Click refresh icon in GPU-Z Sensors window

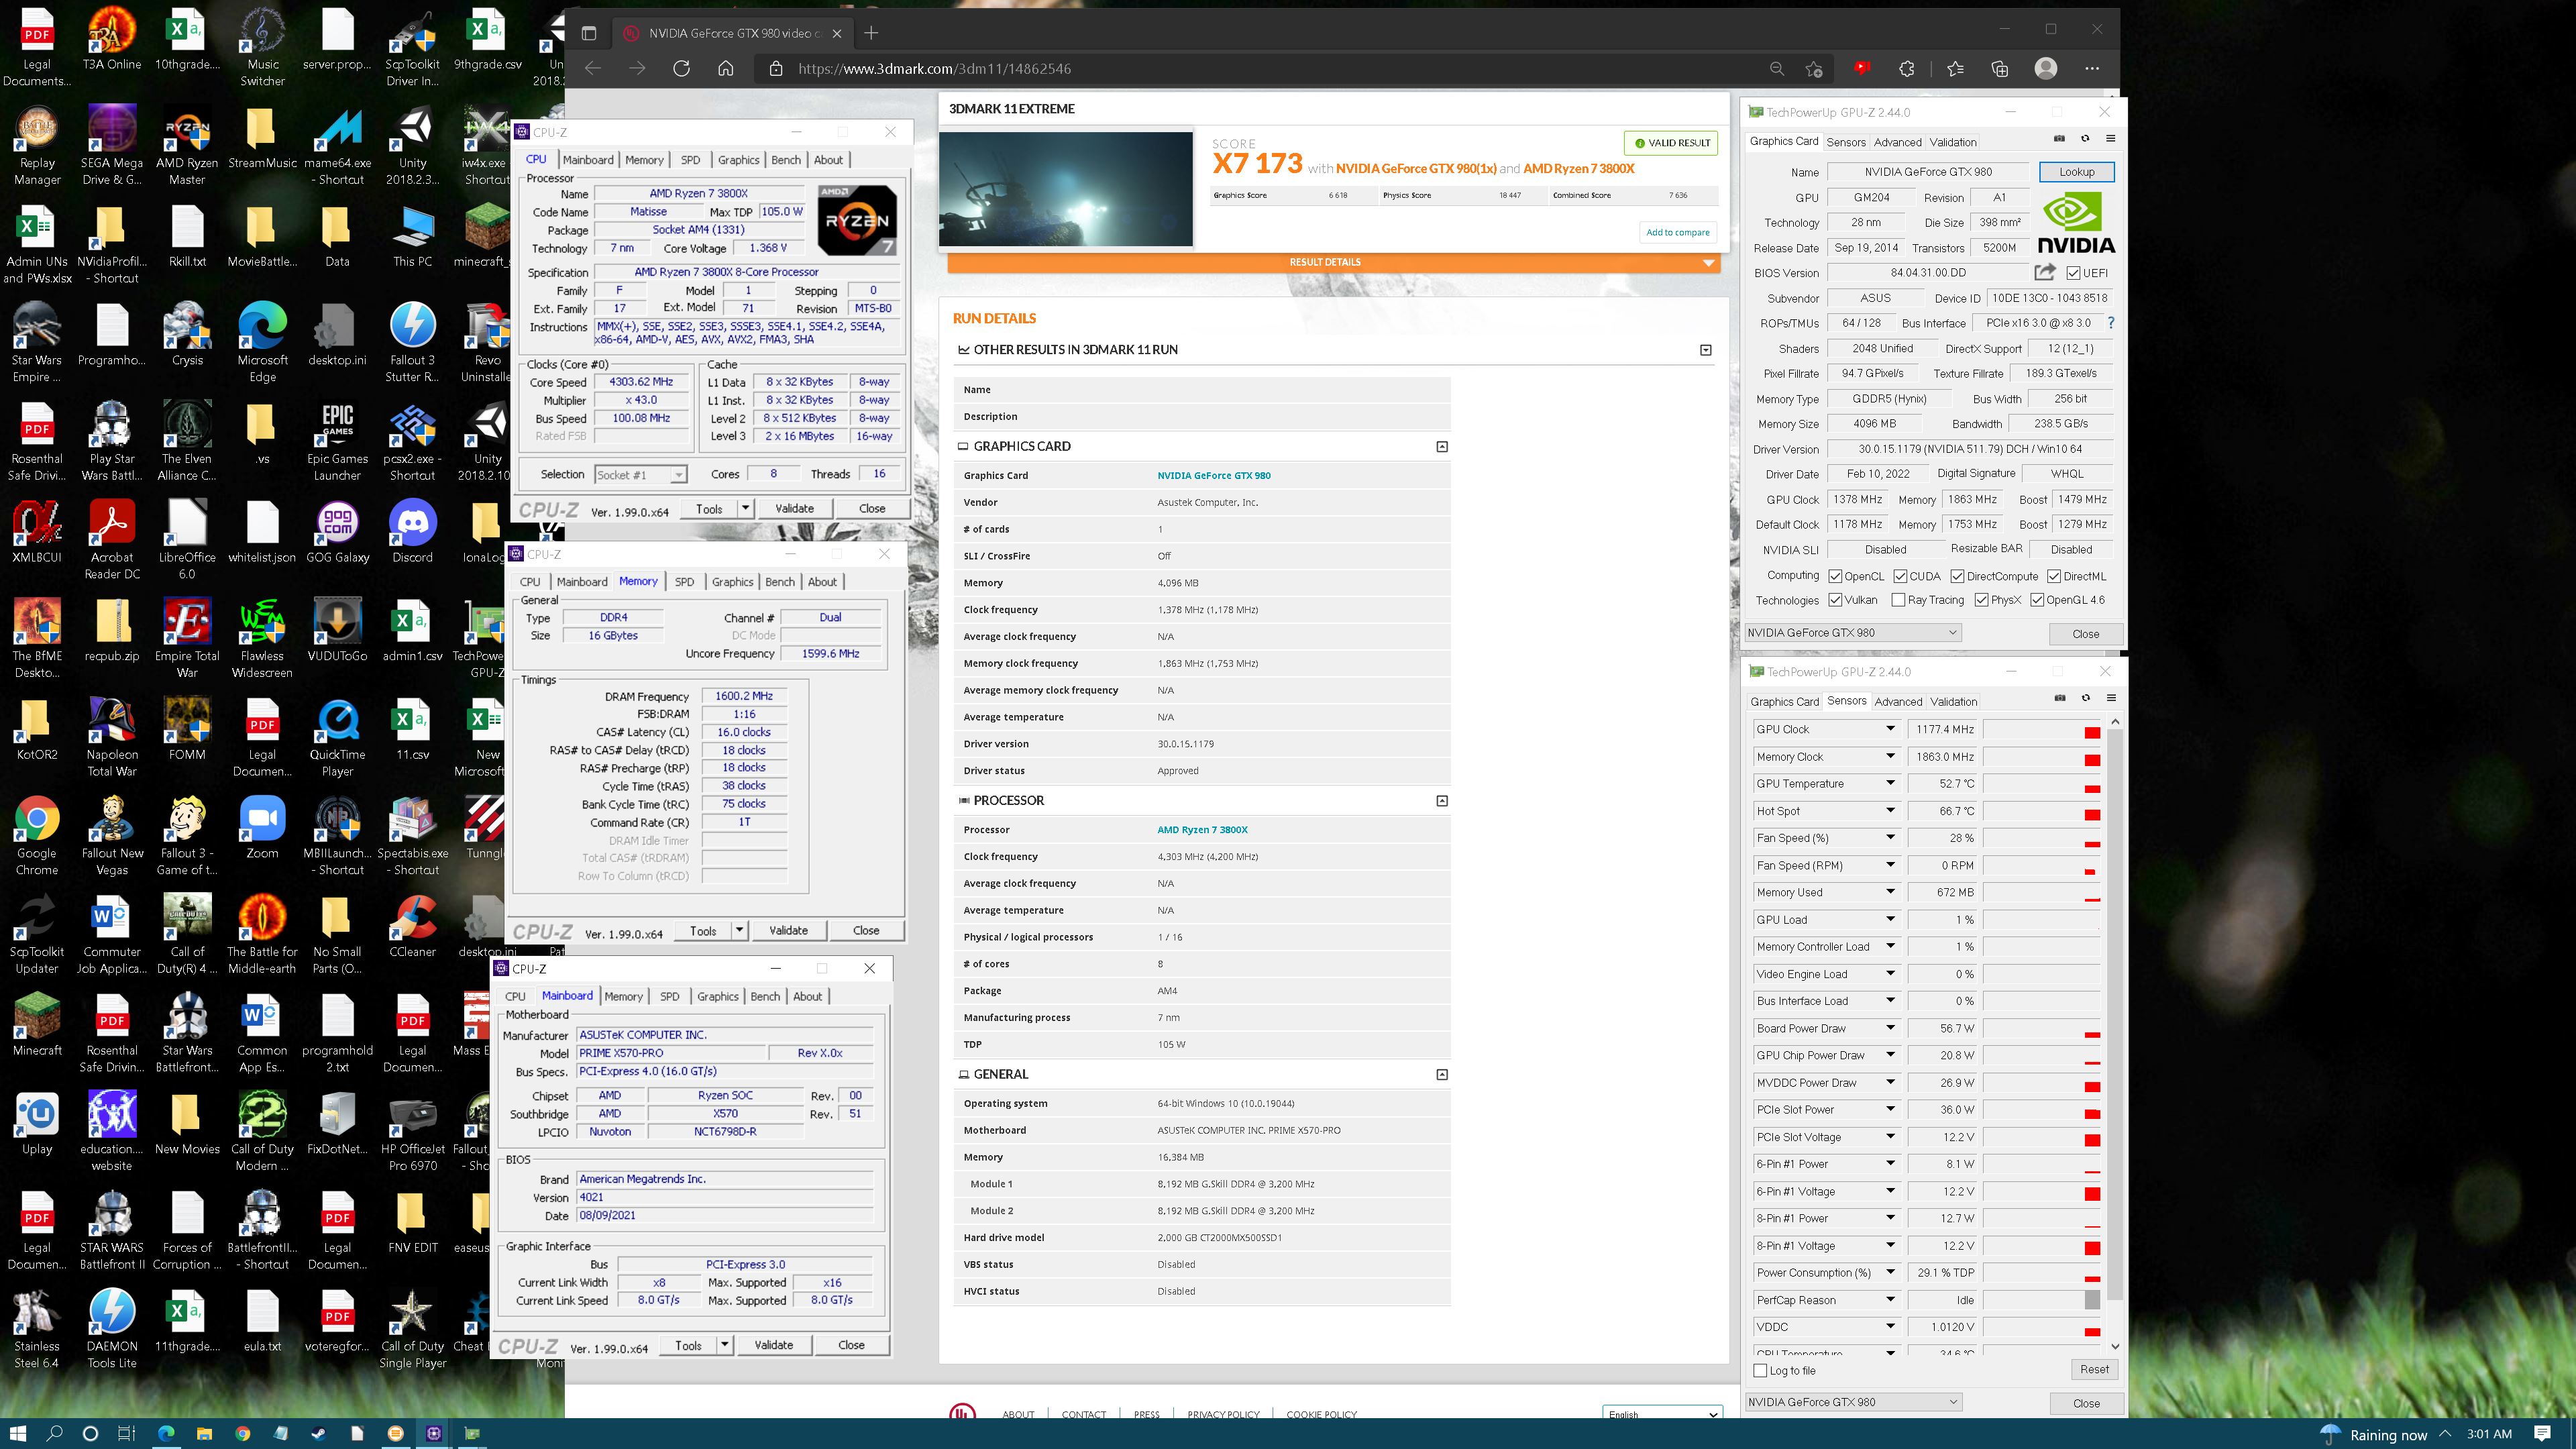tap(2086, 698)
